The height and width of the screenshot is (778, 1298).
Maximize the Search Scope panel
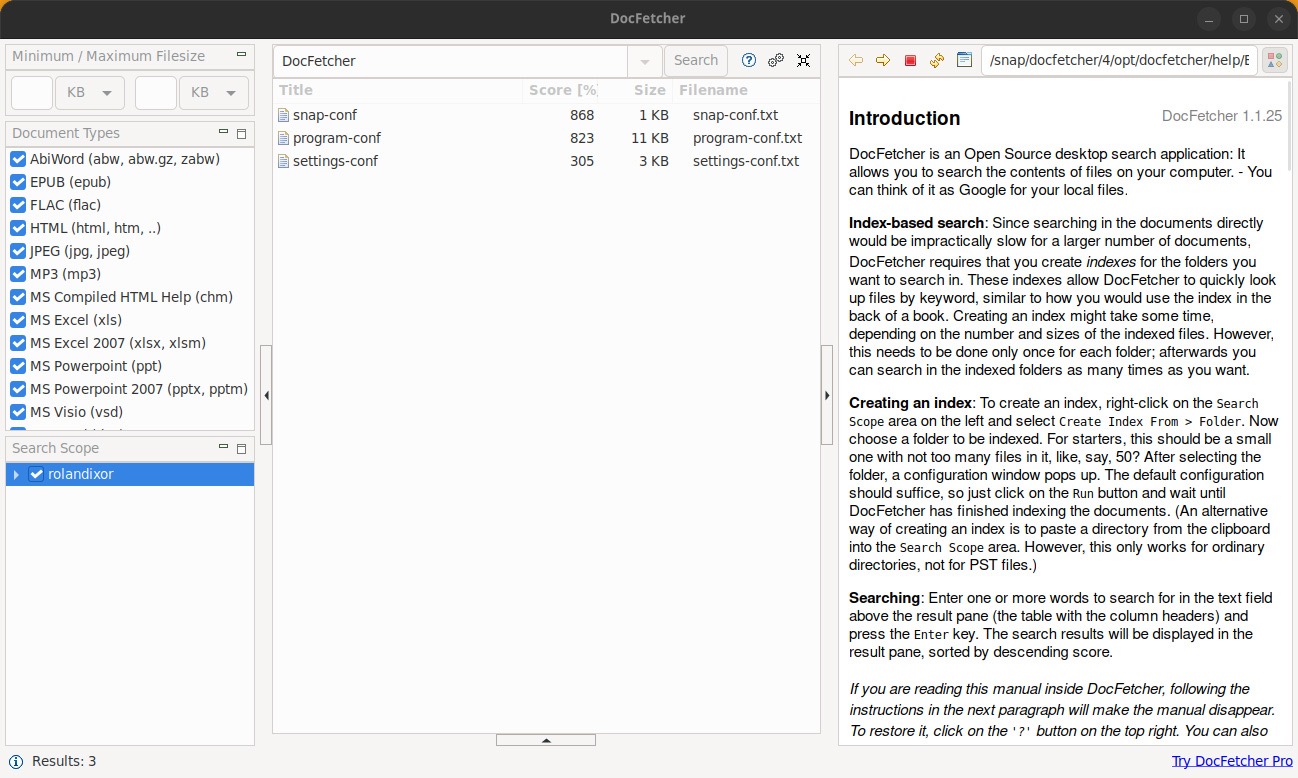(x=241, y=448)
